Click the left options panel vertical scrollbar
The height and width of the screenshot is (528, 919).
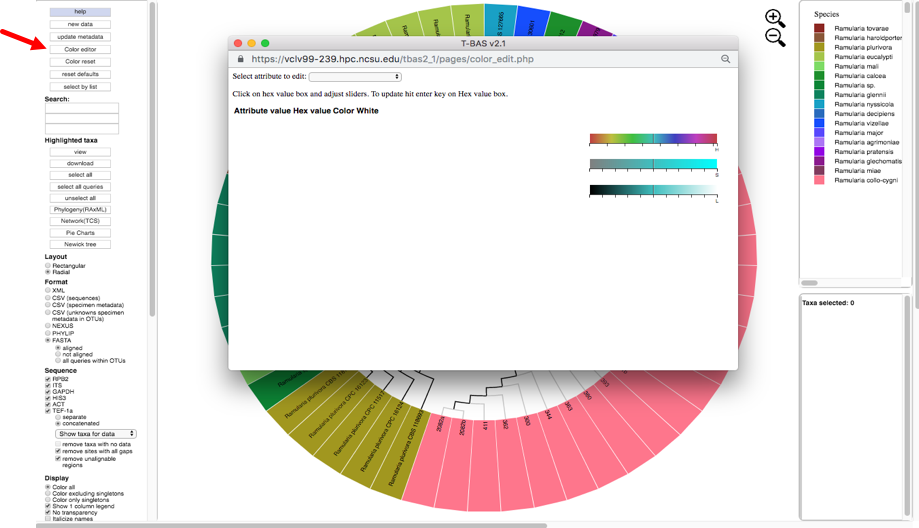pos(152,159)
